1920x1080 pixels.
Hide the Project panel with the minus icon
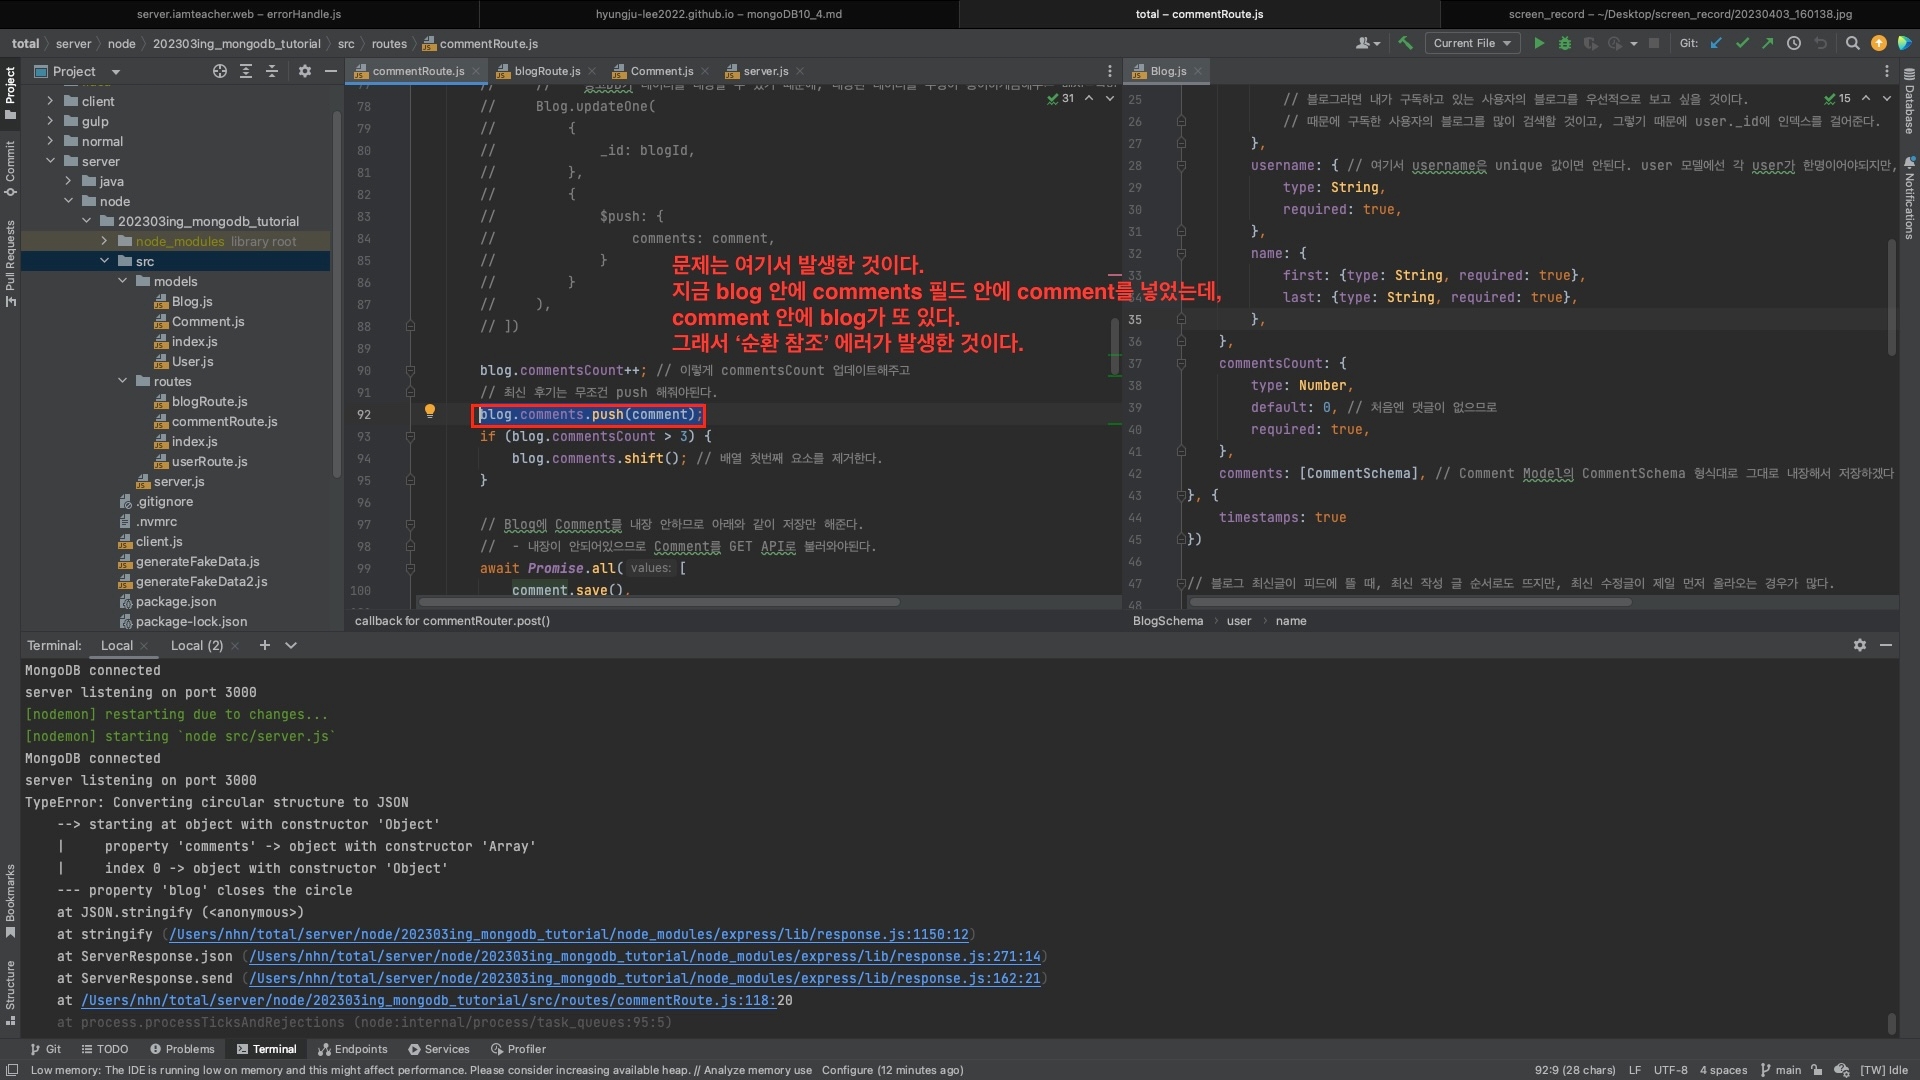tap(331, 71)
